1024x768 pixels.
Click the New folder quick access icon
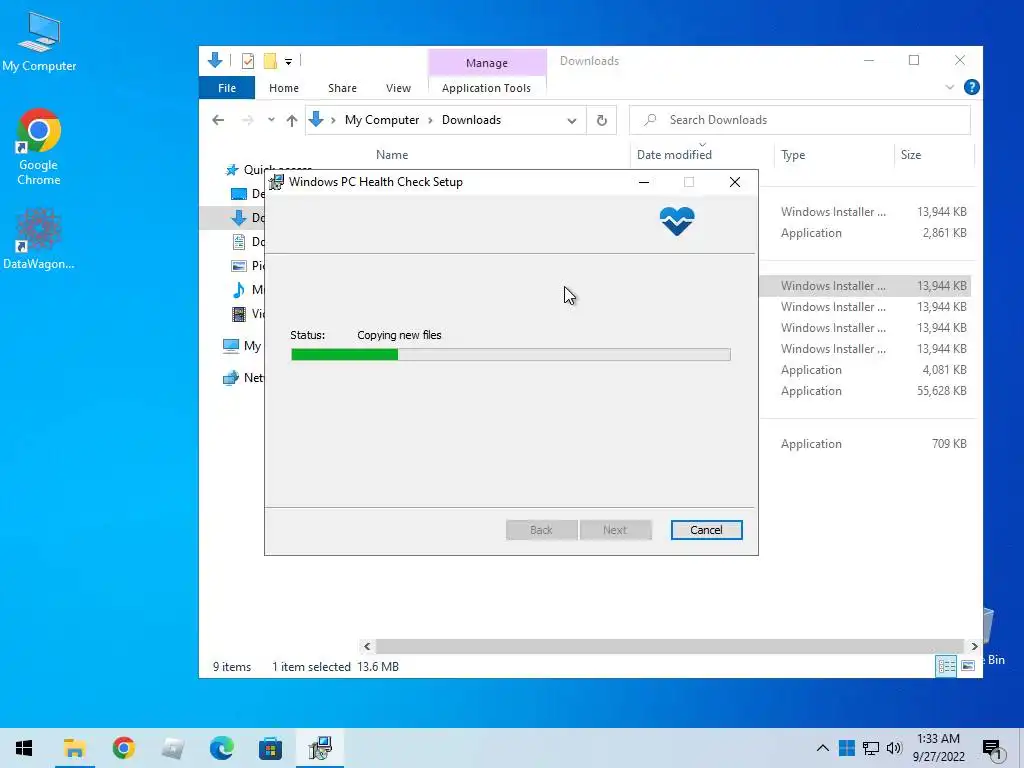tap(270, 61)
